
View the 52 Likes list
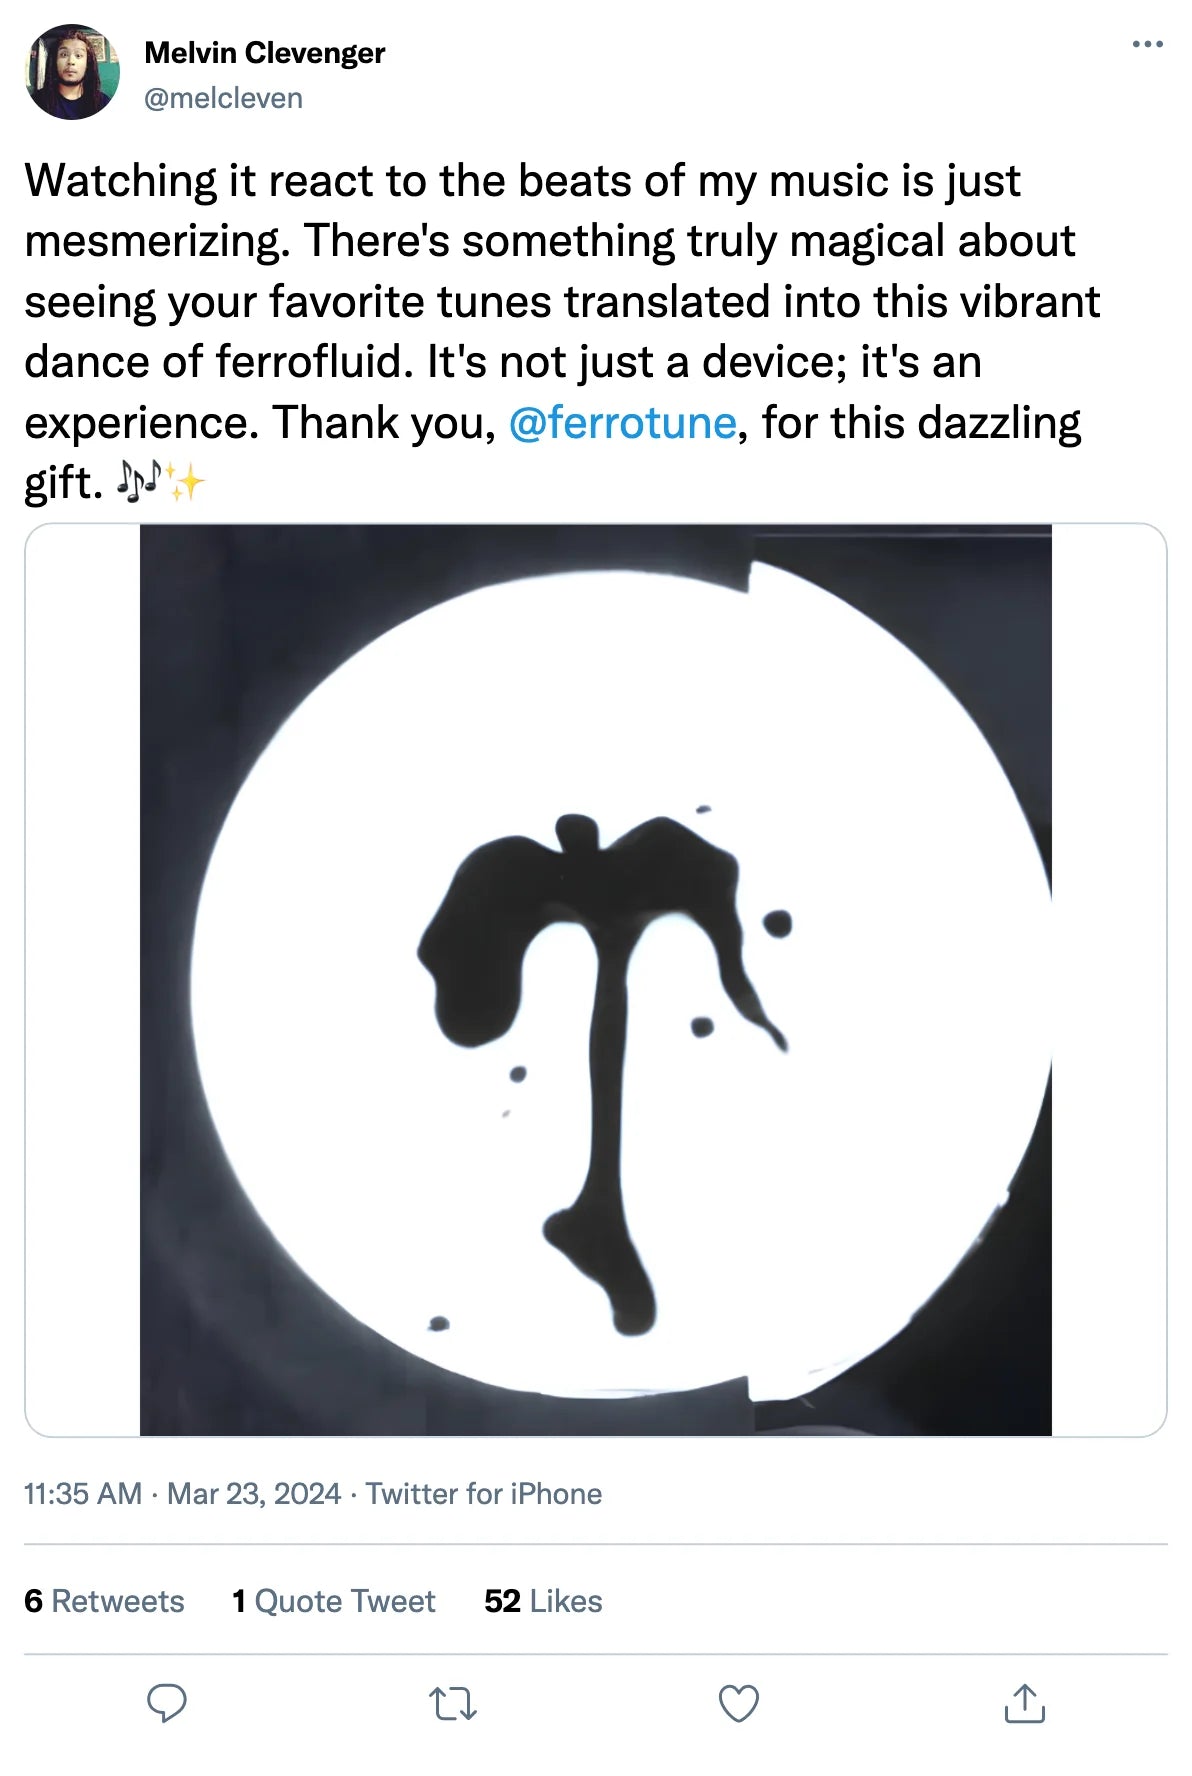click(543, 1601)
